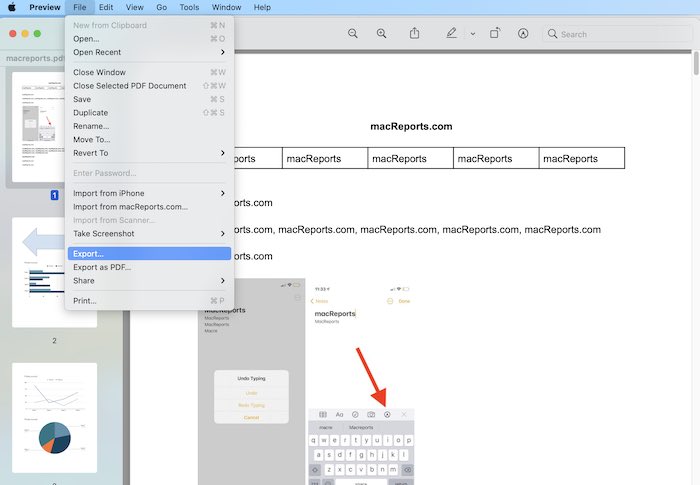Close the File menu in menu bar

(x=79, y=7)
